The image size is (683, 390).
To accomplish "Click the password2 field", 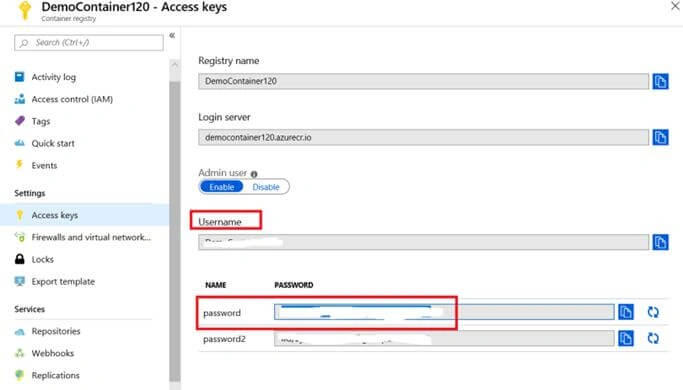I will click(x=444, y=339).
